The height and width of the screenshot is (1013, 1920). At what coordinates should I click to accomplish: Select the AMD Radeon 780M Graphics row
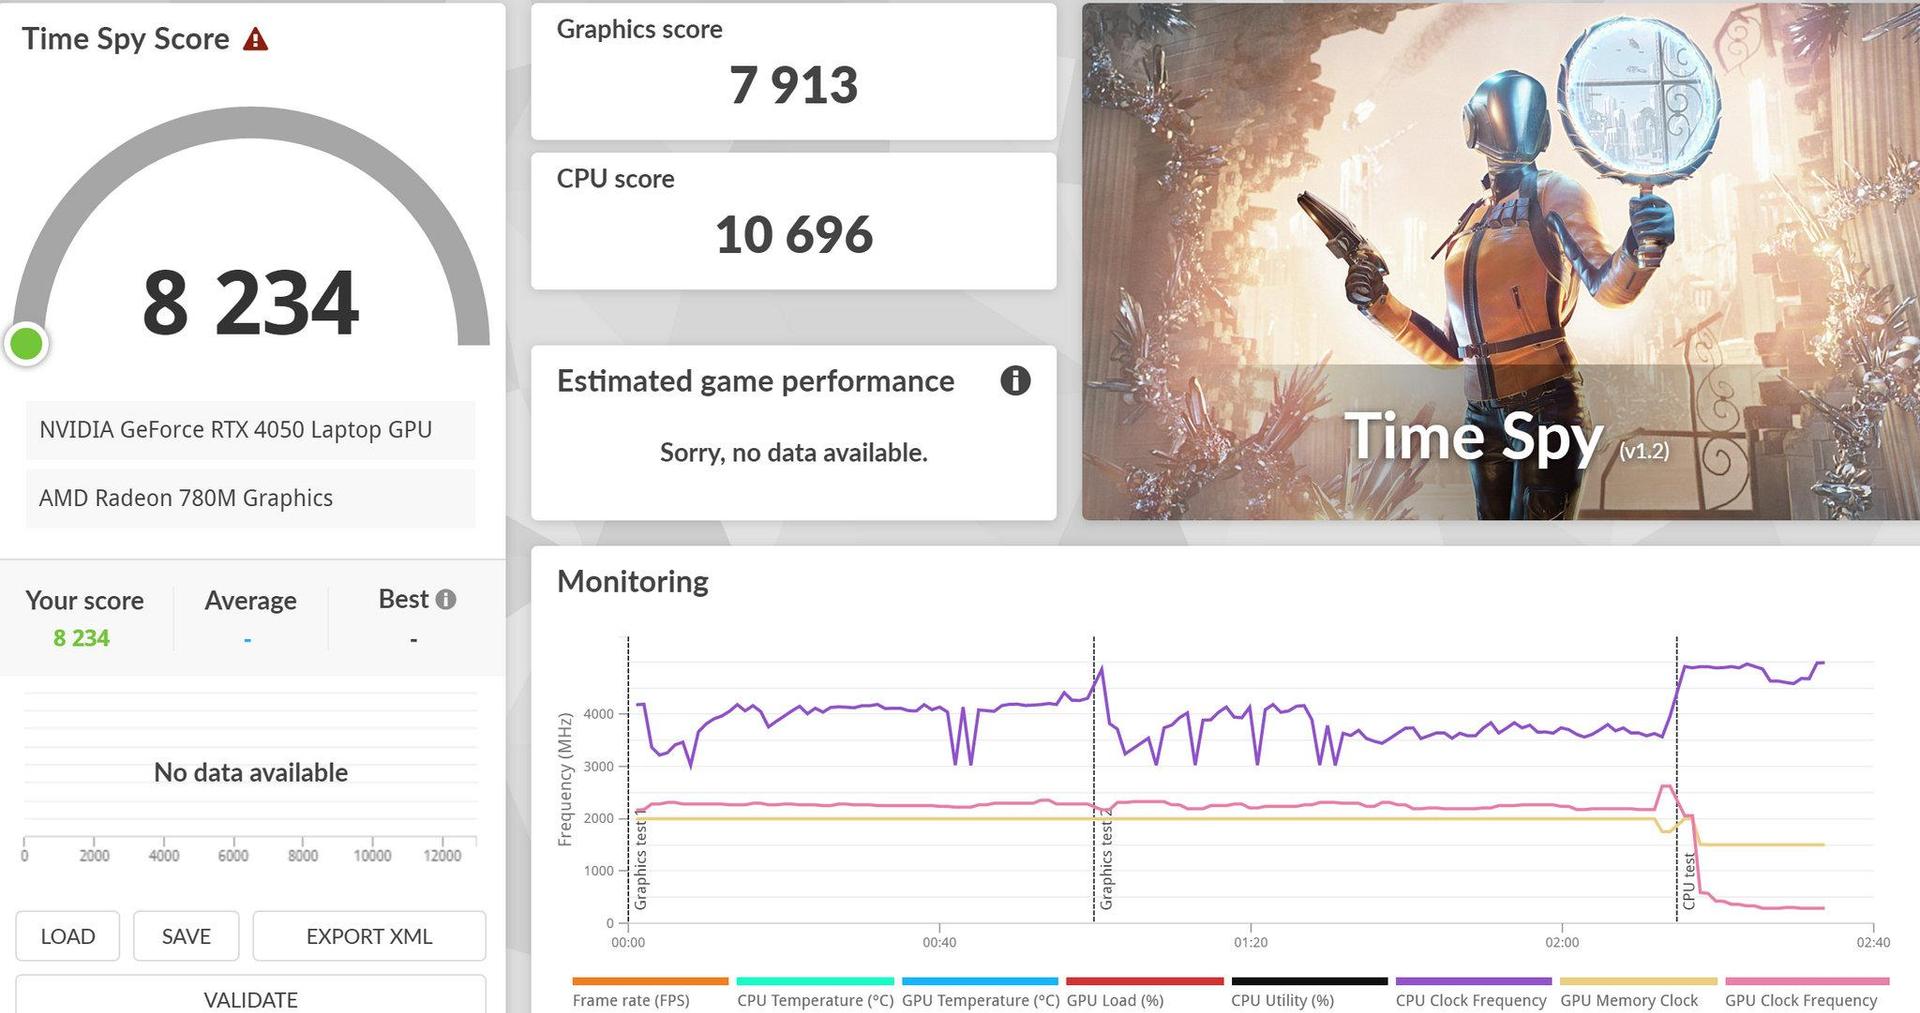[x=250, y=498]
